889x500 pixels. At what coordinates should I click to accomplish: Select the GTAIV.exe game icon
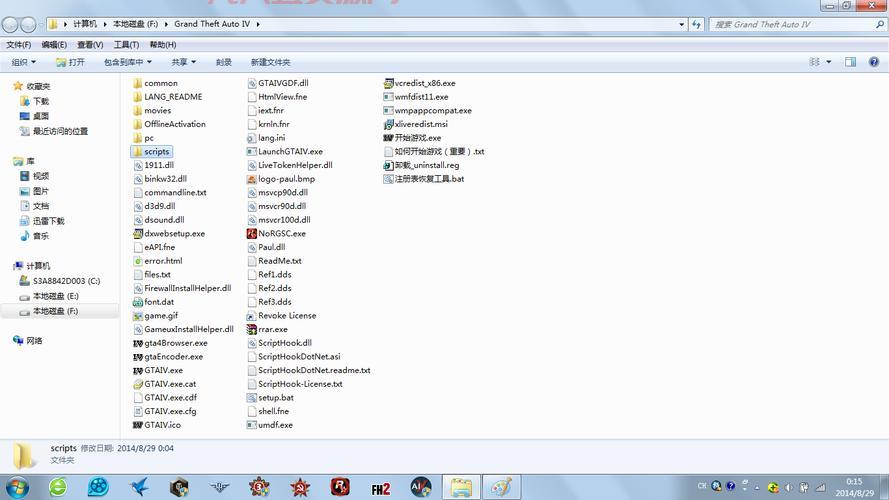pyautogui.click(x=138, y=370)
